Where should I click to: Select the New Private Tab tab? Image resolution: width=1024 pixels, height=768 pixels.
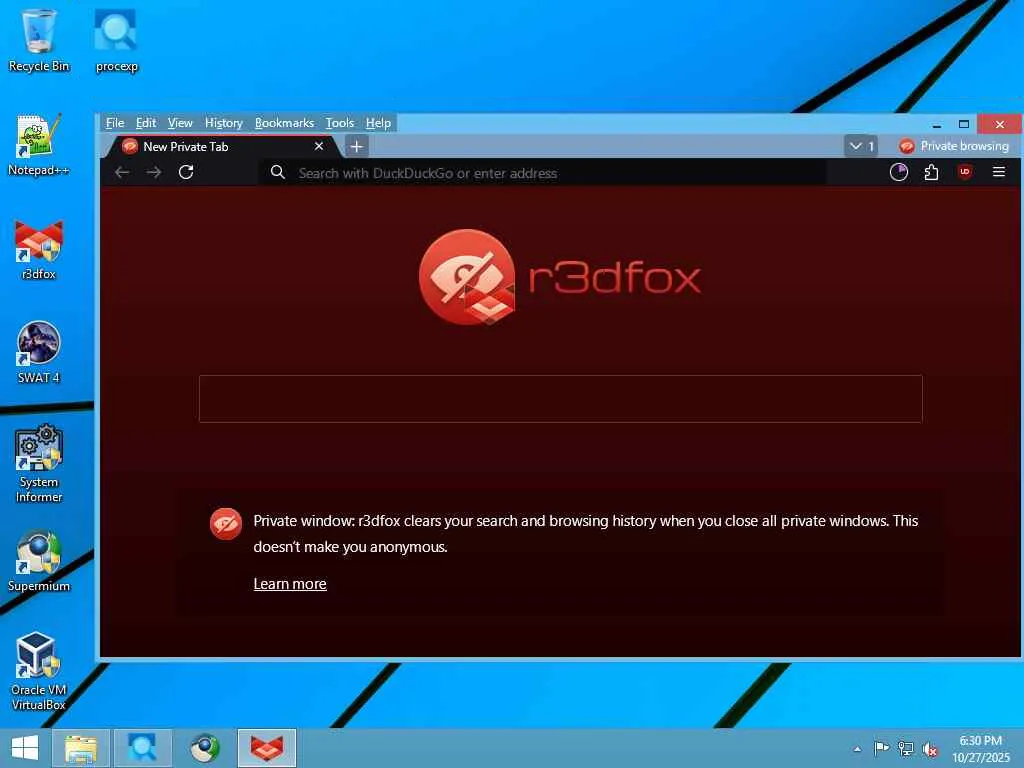click(x=222, y=146)
